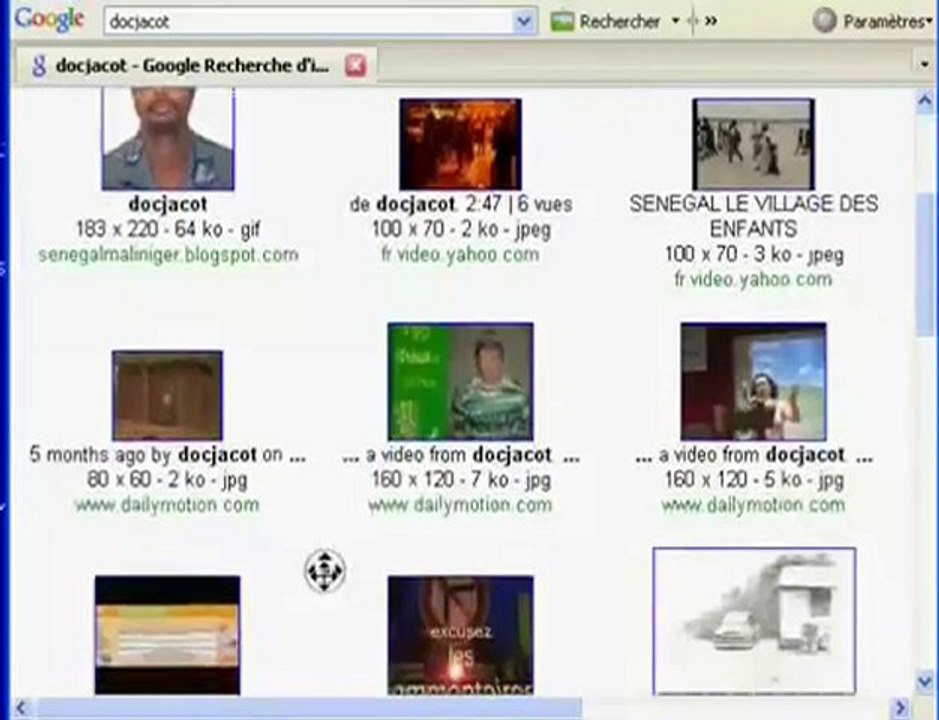Click '5 months ago by docjacot on' caption
939x720 pixels.
[x=168, y=455]
